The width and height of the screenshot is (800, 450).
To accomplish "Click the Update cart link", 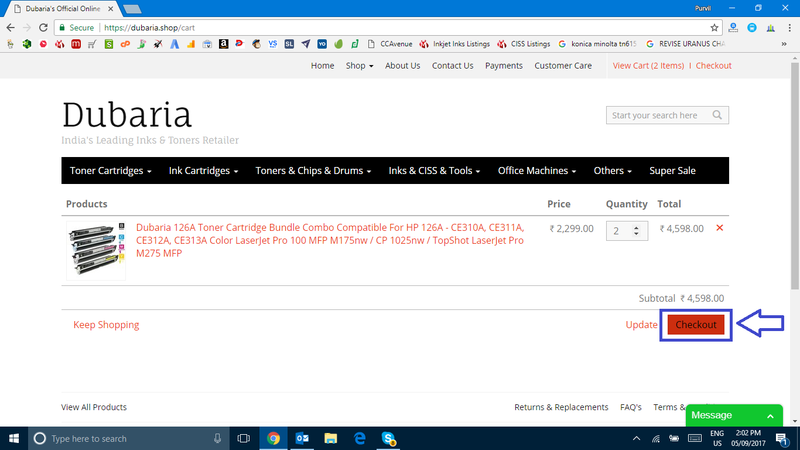I will coord(641,324).
